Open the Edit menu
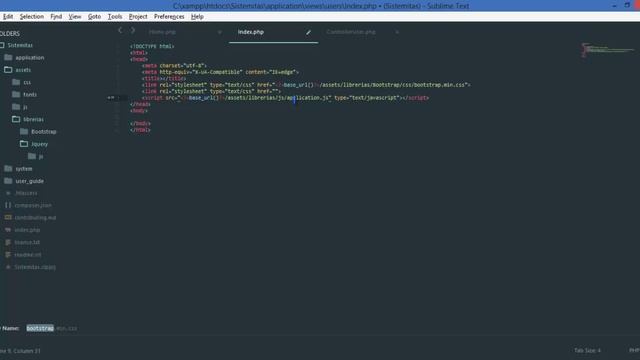The height and width of the screenshot is (360, 640). (8, 17)
